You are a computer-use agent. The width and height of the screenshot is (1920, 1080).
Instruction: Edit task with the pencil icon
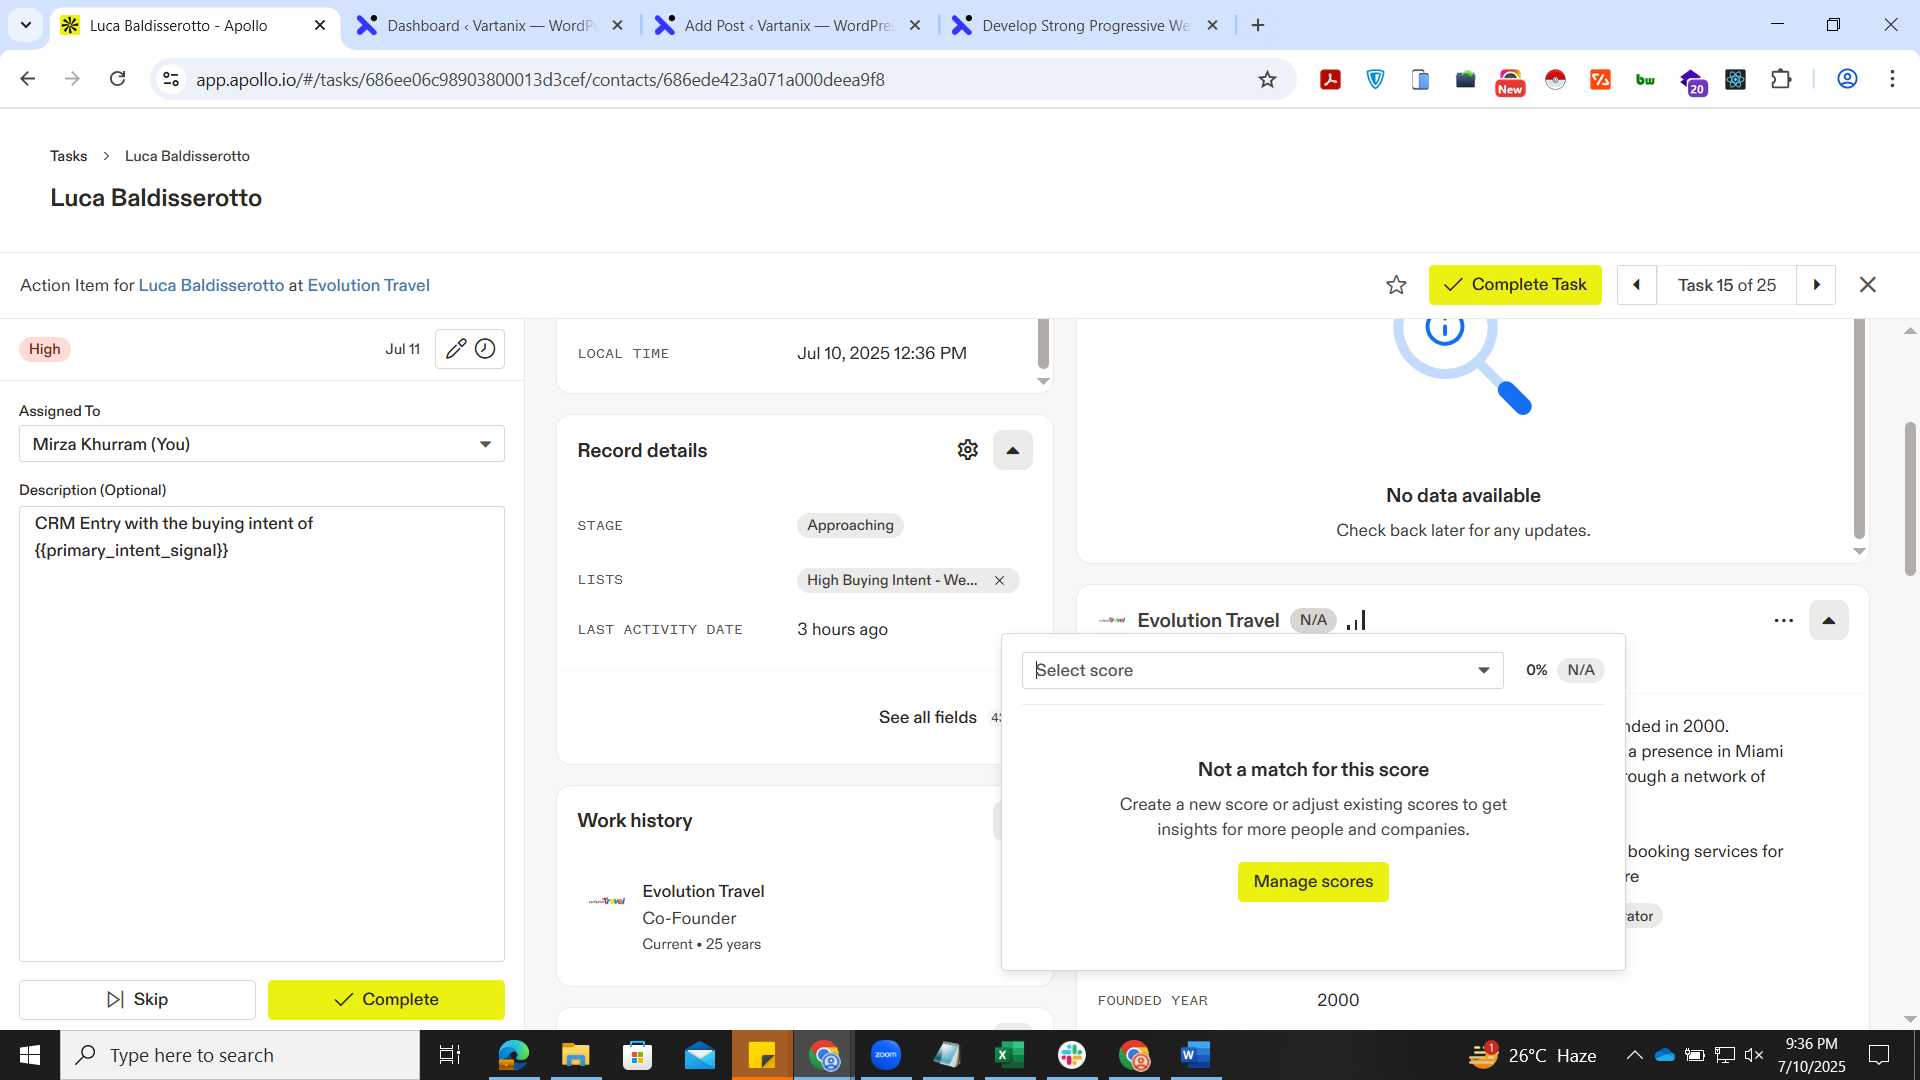click(455, 349)
